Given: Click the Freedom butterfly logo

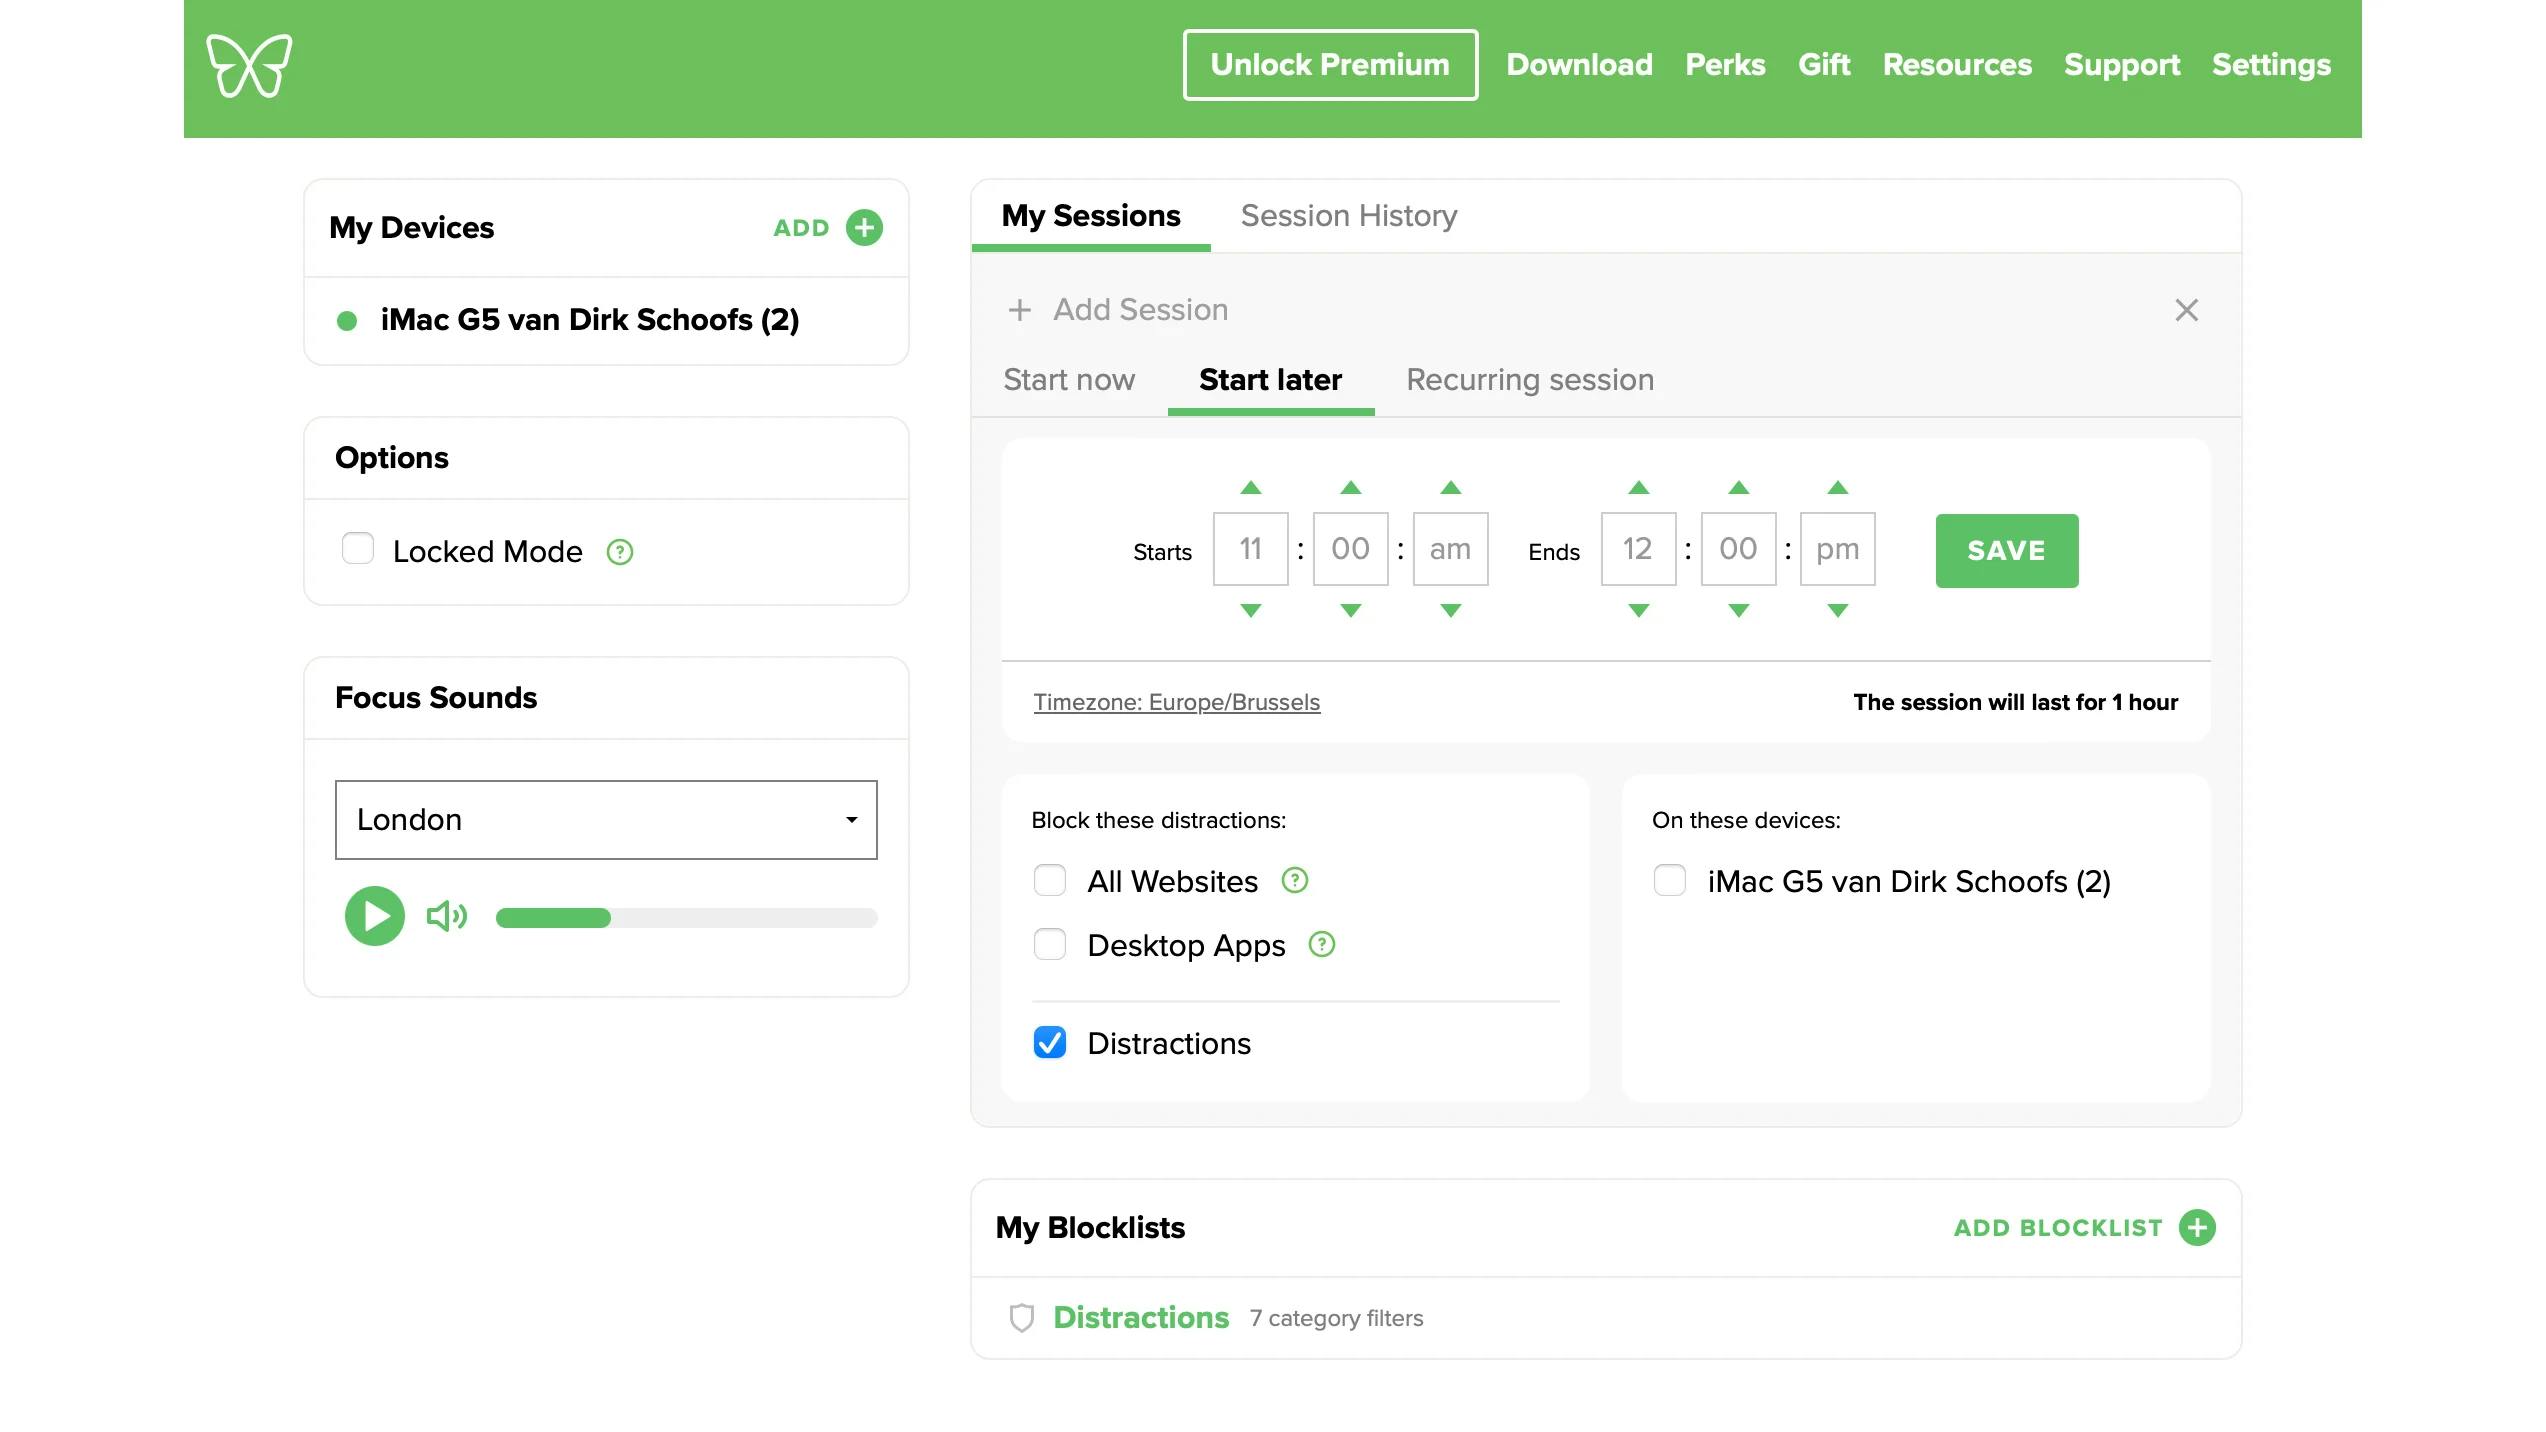Looking at the screenshot, I should [249, 66].
